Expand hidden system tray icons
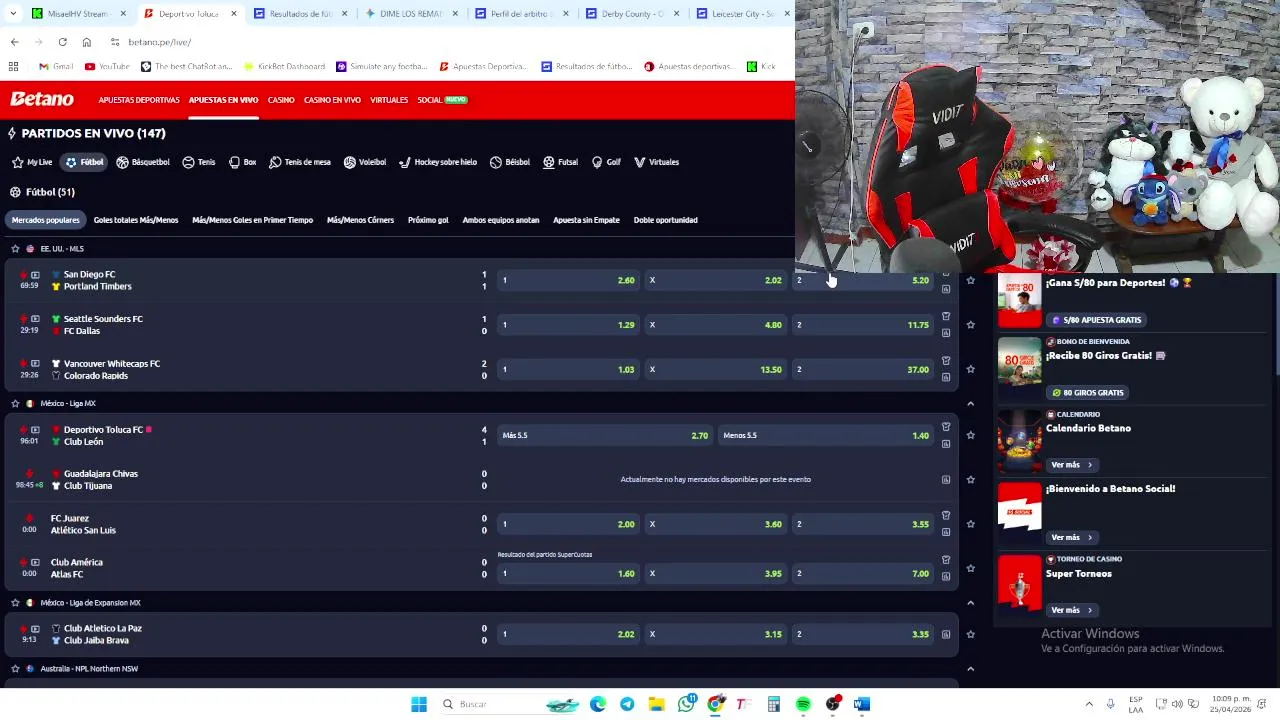 (x=1089, y=704)
